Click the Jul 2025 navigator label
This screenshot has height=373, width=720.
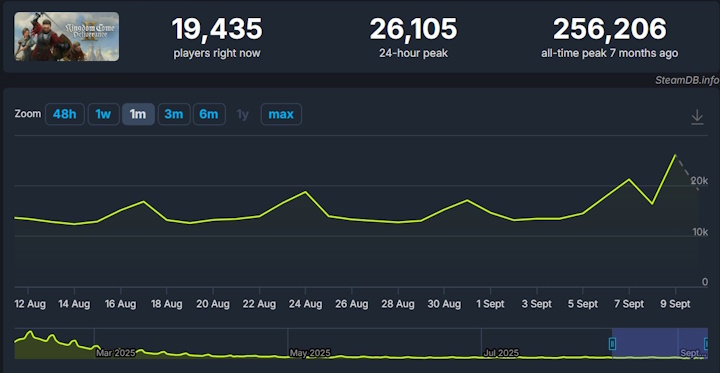[x=501, y=353]
